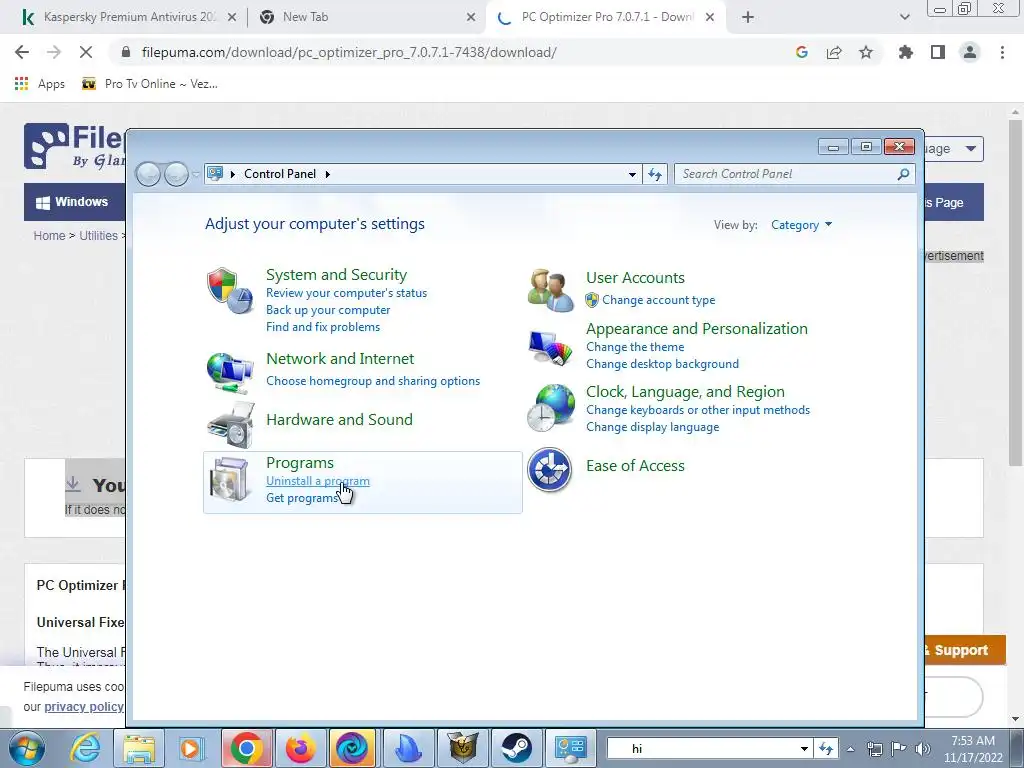Refresh the Control Panel address bar

pos(655,174)
